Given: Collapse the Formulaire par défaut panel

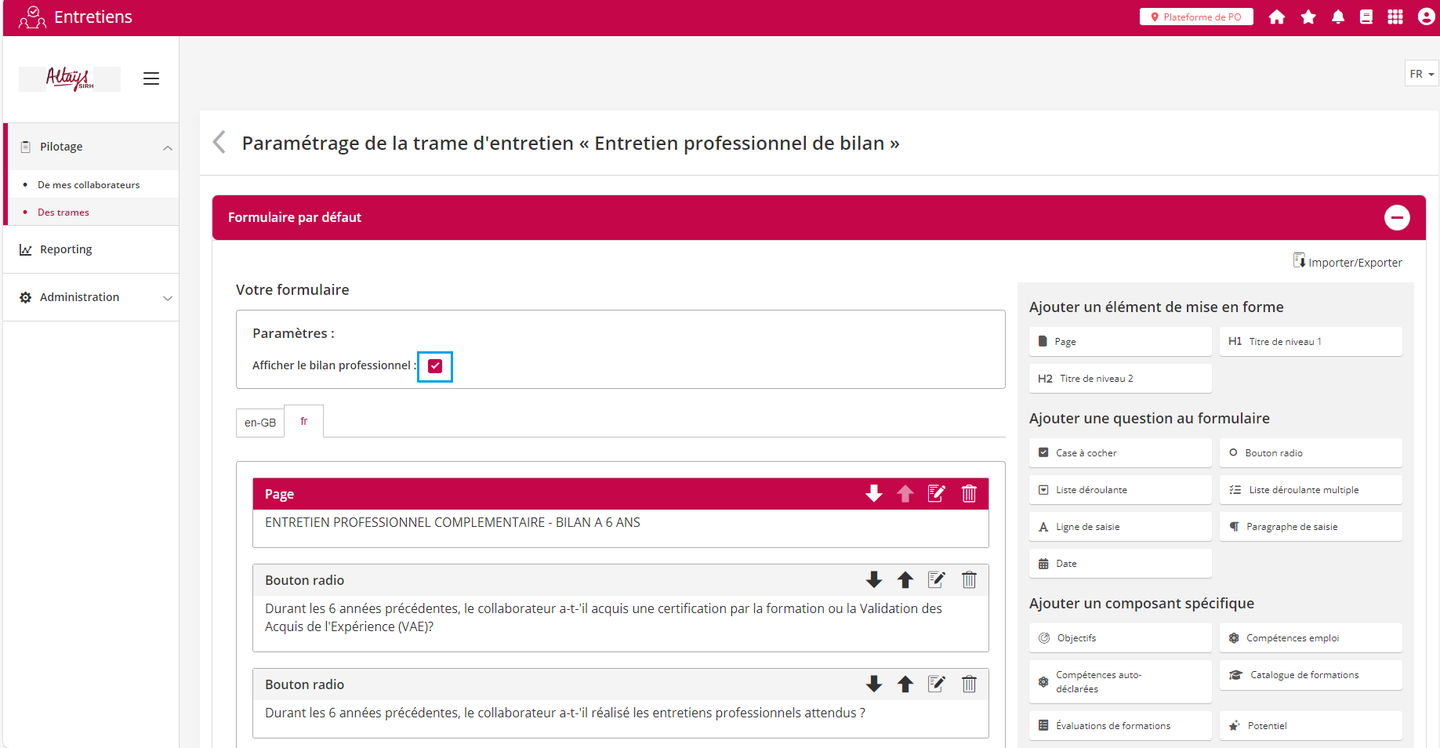Looking at the screenshot, I should [1396, 217].
